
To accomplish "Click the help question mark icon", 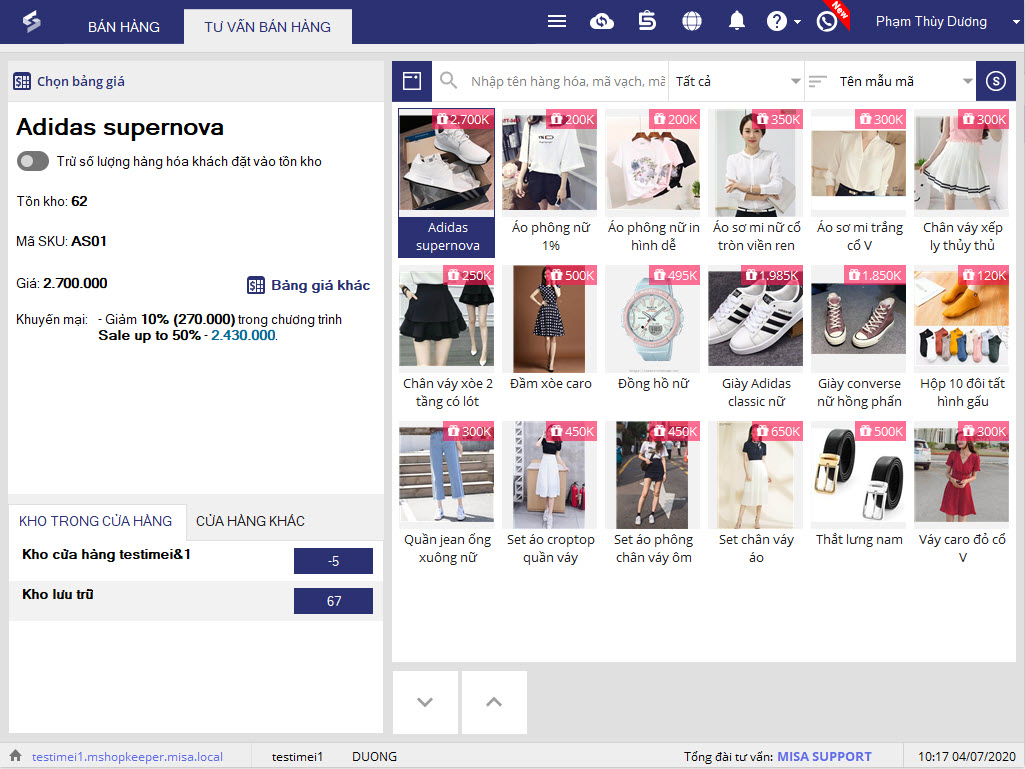I will point(777,22).
